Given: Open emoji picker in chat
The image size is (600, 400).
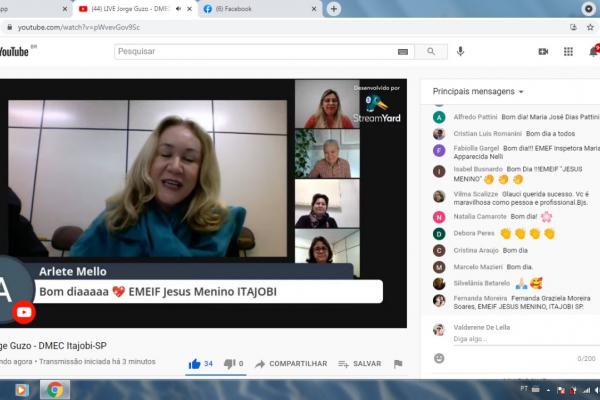Looking at the screenshot, I should point(439,357).
